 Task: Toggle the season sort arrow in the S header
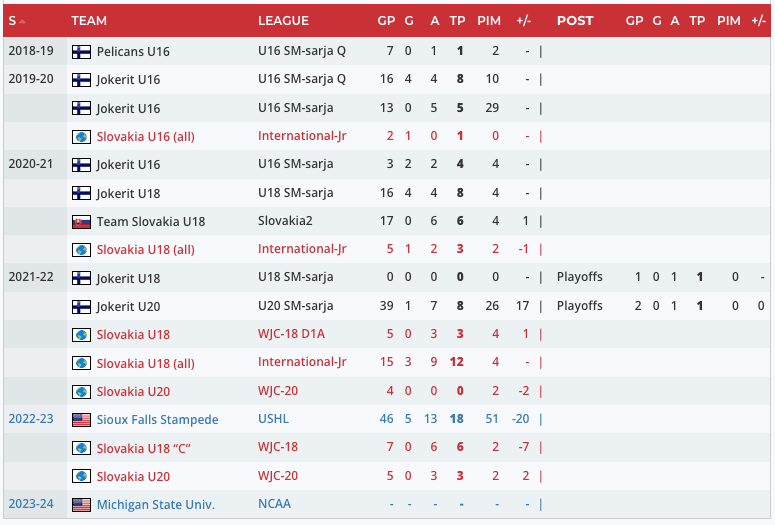pos(22,21)
